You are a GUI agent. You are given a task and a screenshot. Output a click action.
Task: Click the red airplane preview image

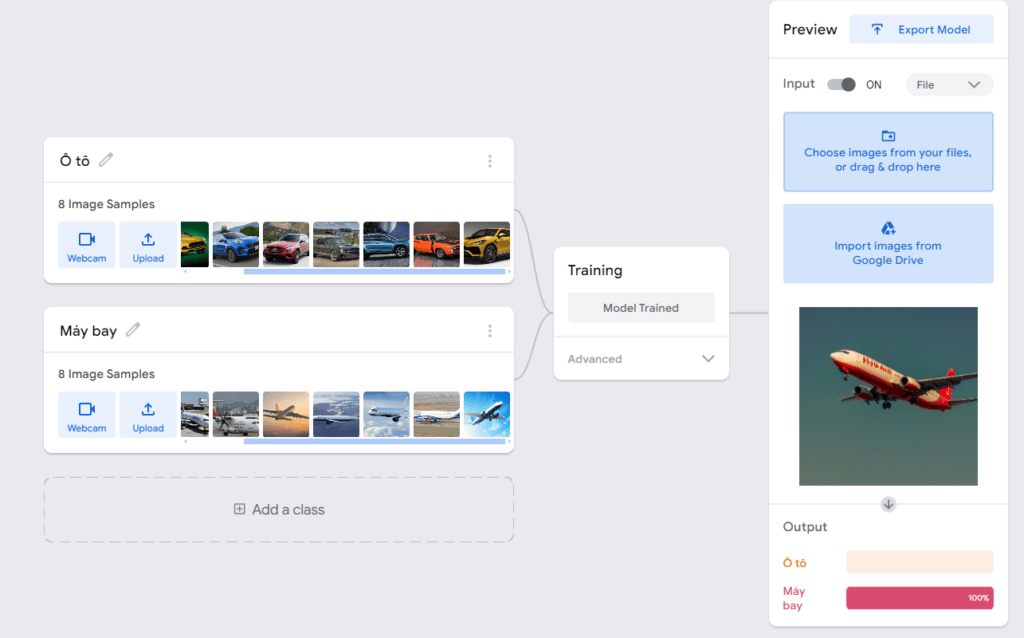pos(888,396)
